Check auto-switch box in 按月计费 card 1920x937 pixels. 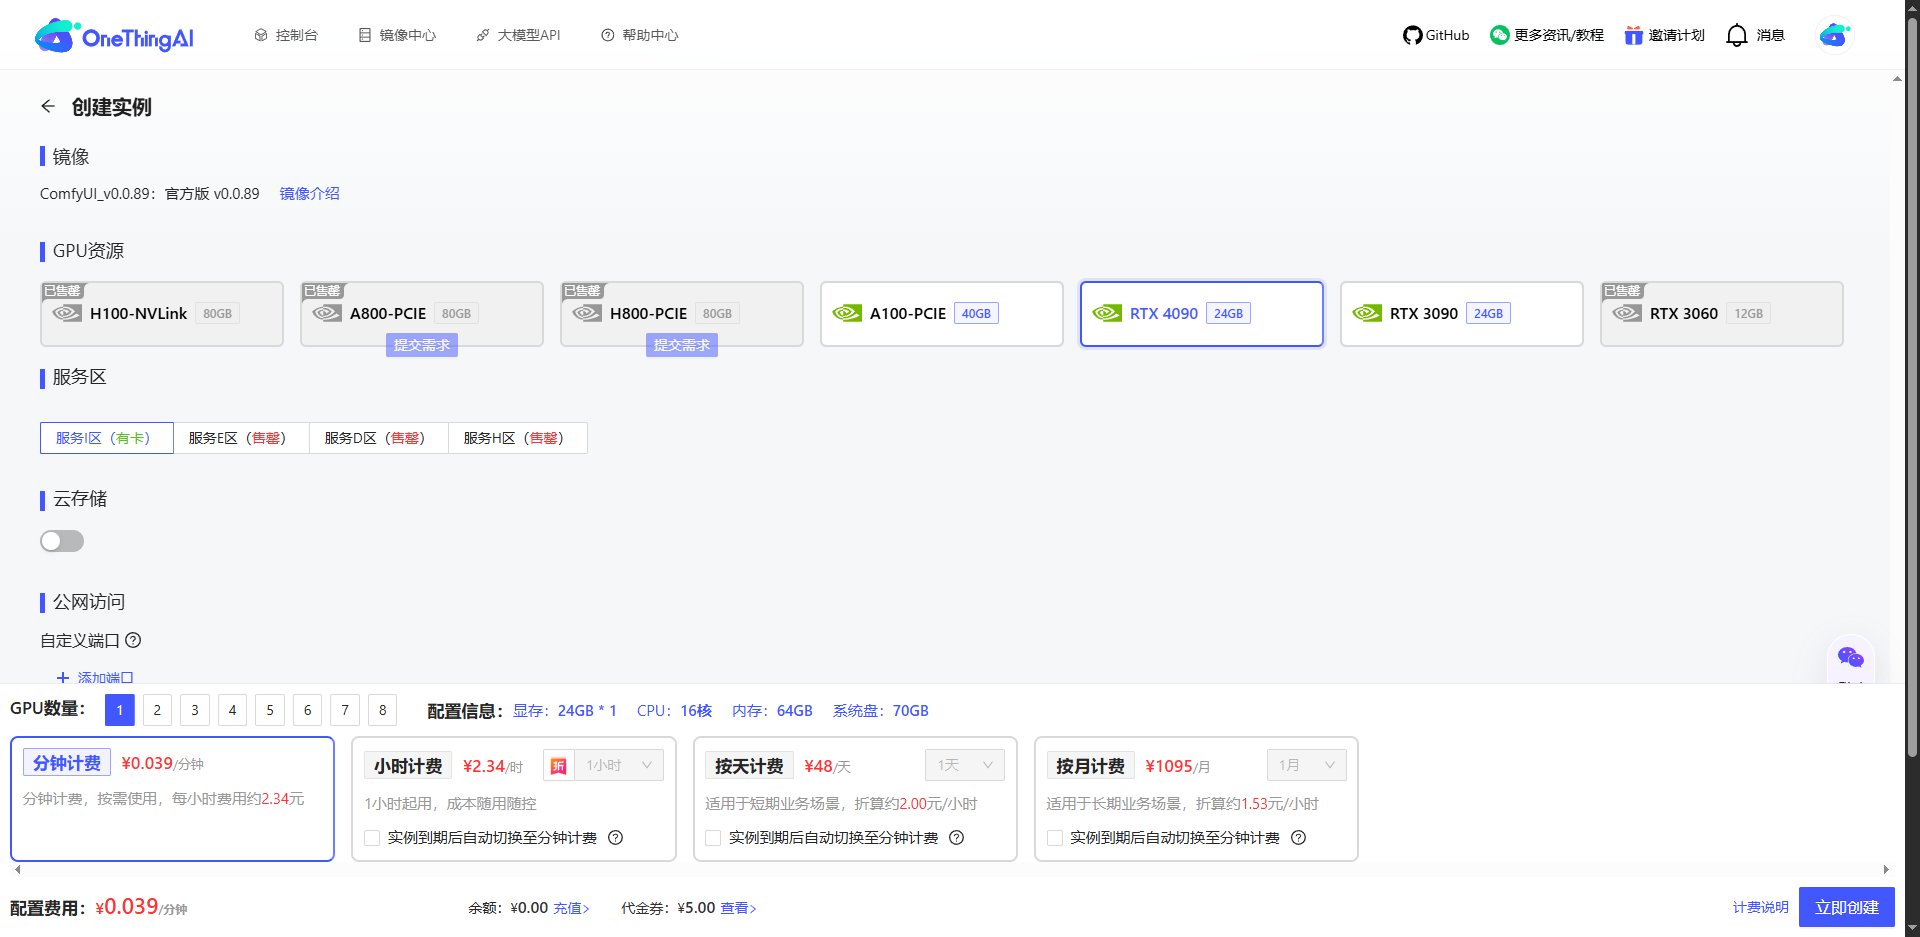(x=1055, y=838)
